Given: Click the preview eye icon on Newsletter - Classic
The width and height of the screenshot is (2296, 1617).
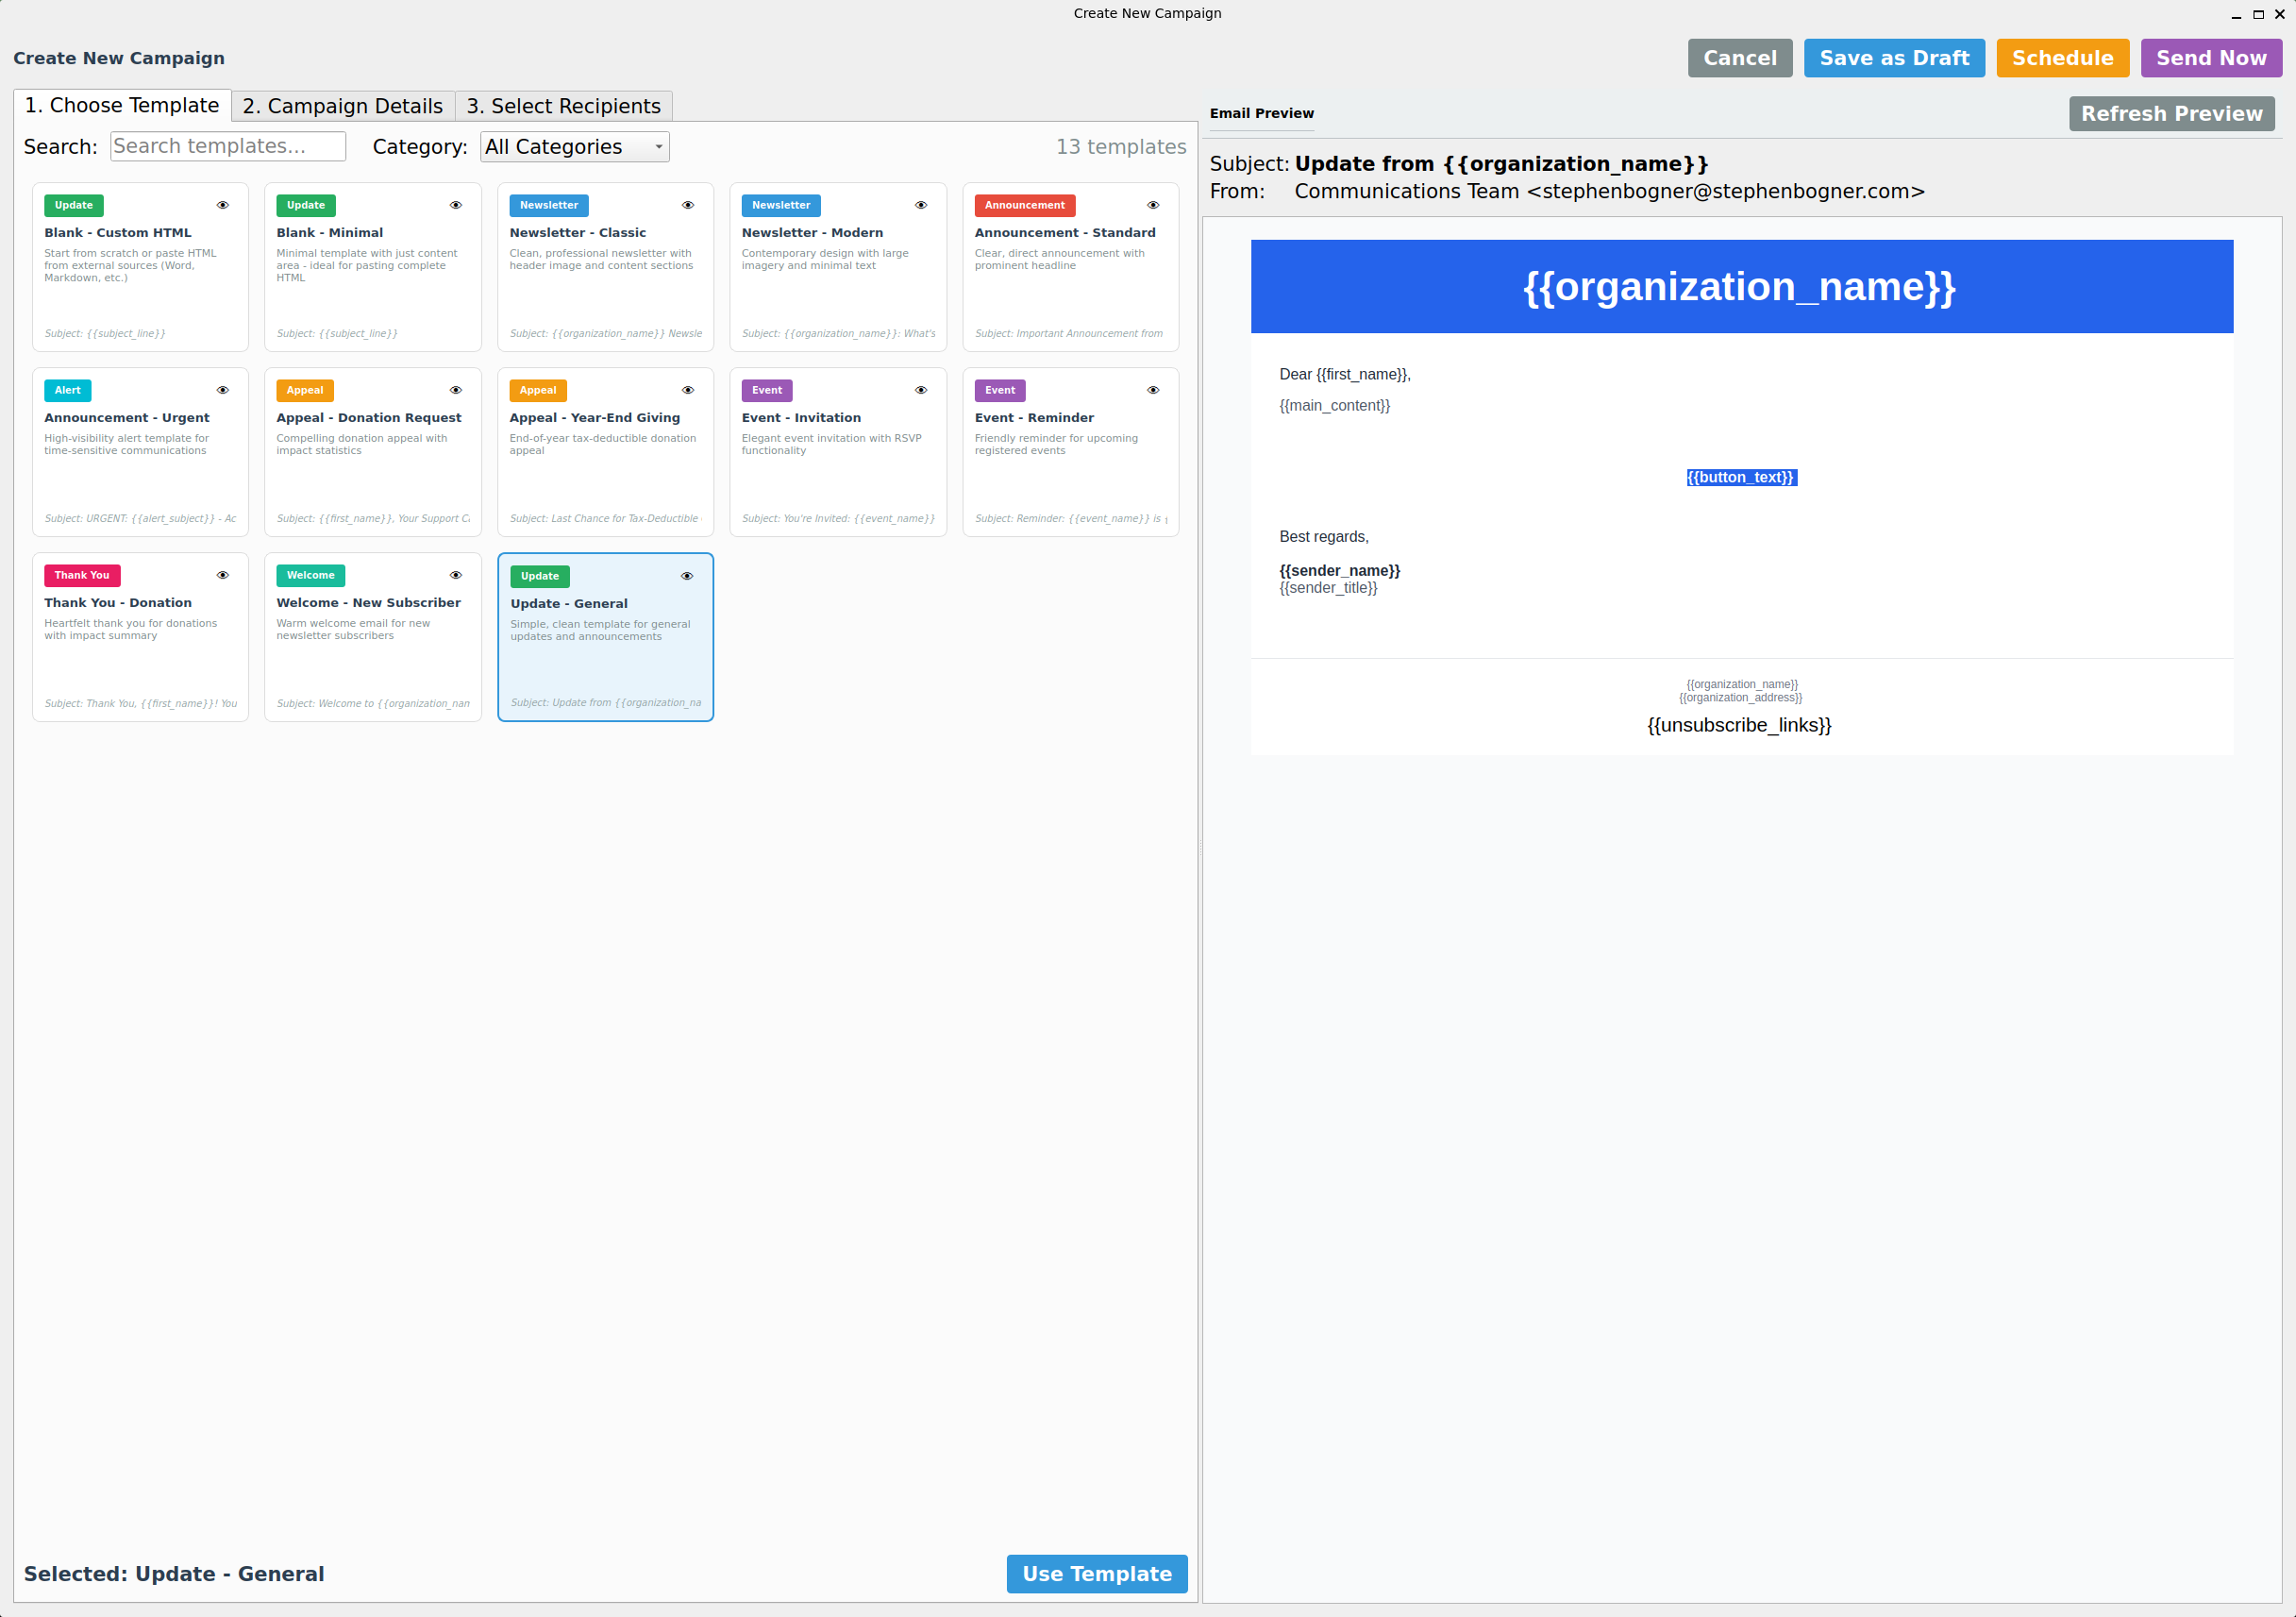Looking at the screenshot, I should [x=688, y=205].
